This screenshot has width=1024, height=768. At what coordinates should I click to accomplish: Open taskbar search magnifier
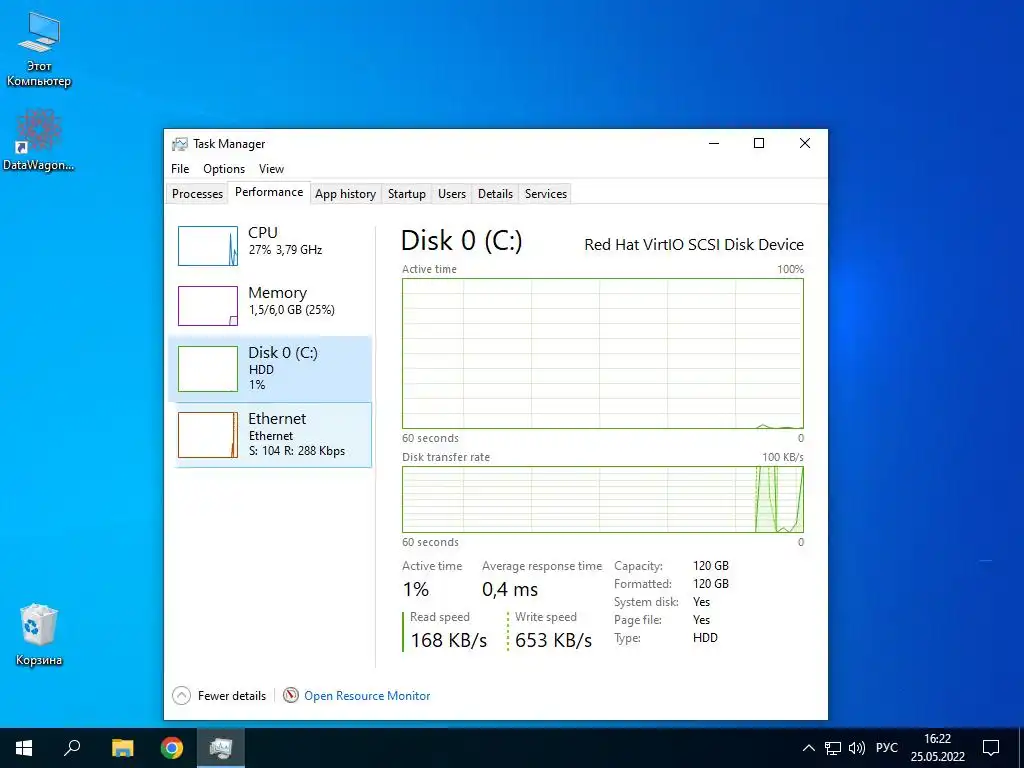72,748
